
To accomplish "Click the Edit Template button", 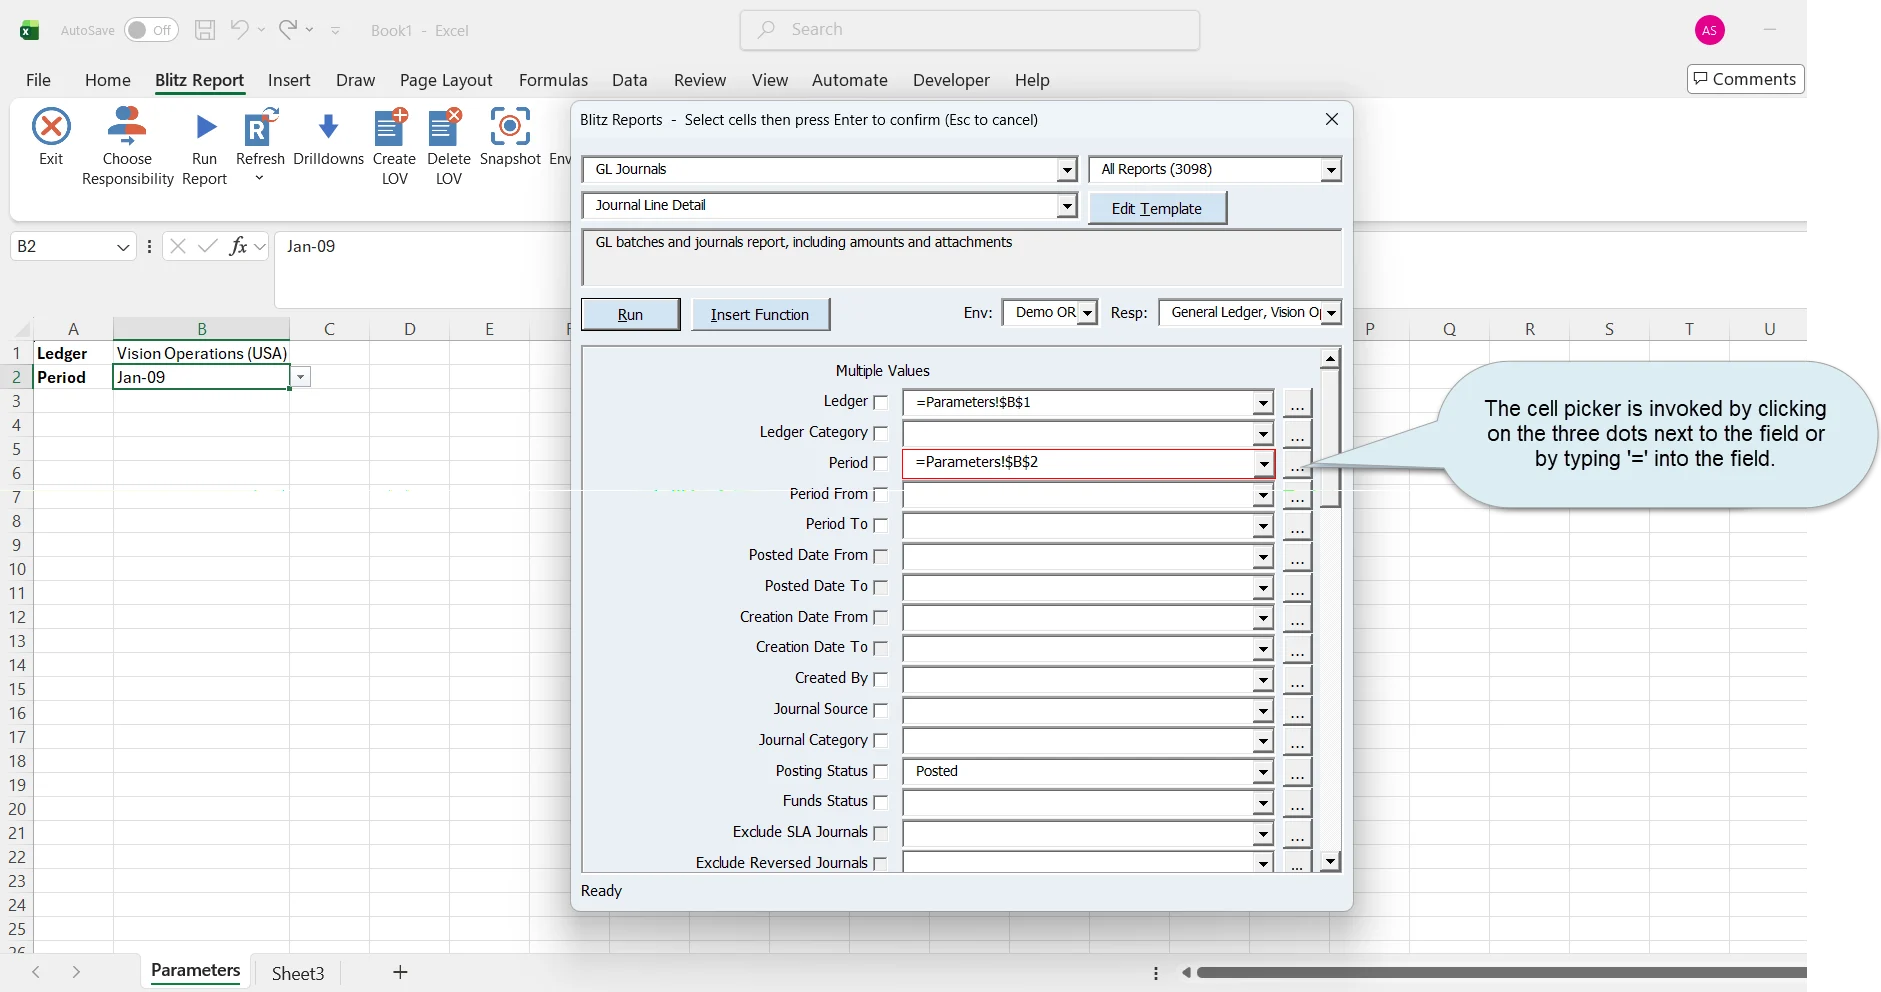I will click(x=1157, y=208).
